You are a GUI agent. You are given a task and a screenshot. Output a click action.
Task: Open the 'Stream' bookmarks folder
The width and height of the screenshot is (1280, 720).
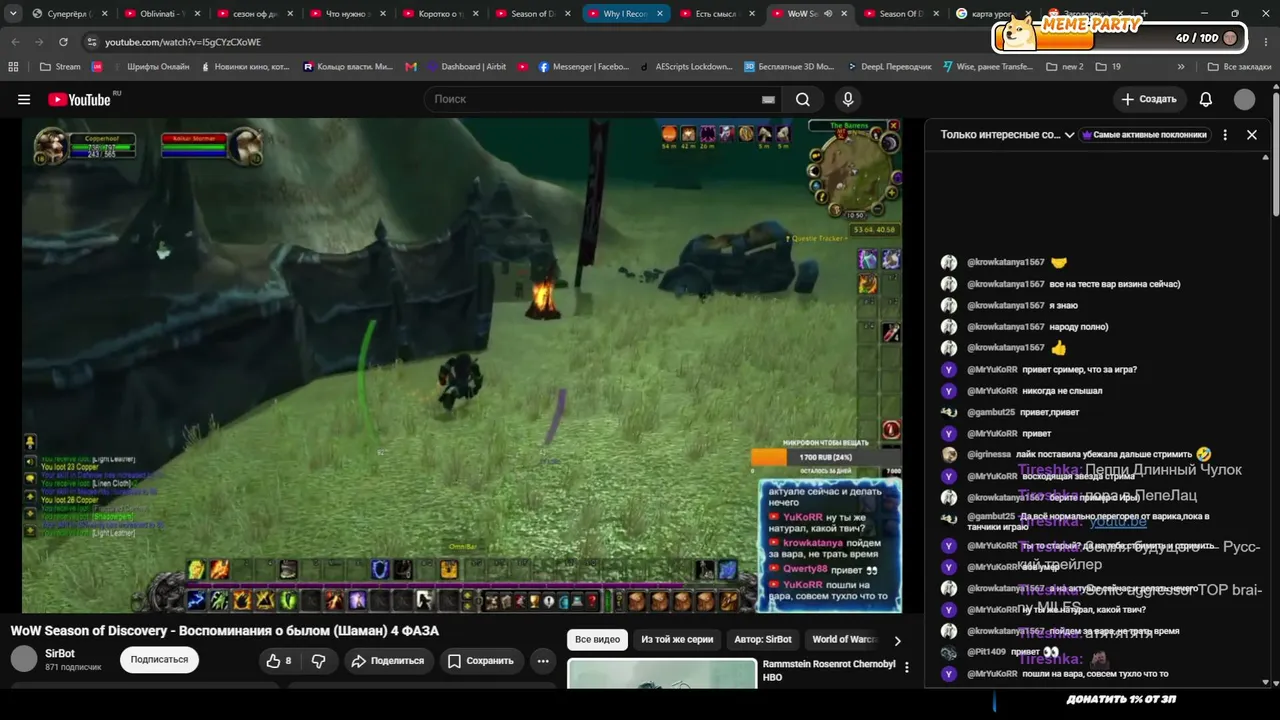click(x=60, y=67)
